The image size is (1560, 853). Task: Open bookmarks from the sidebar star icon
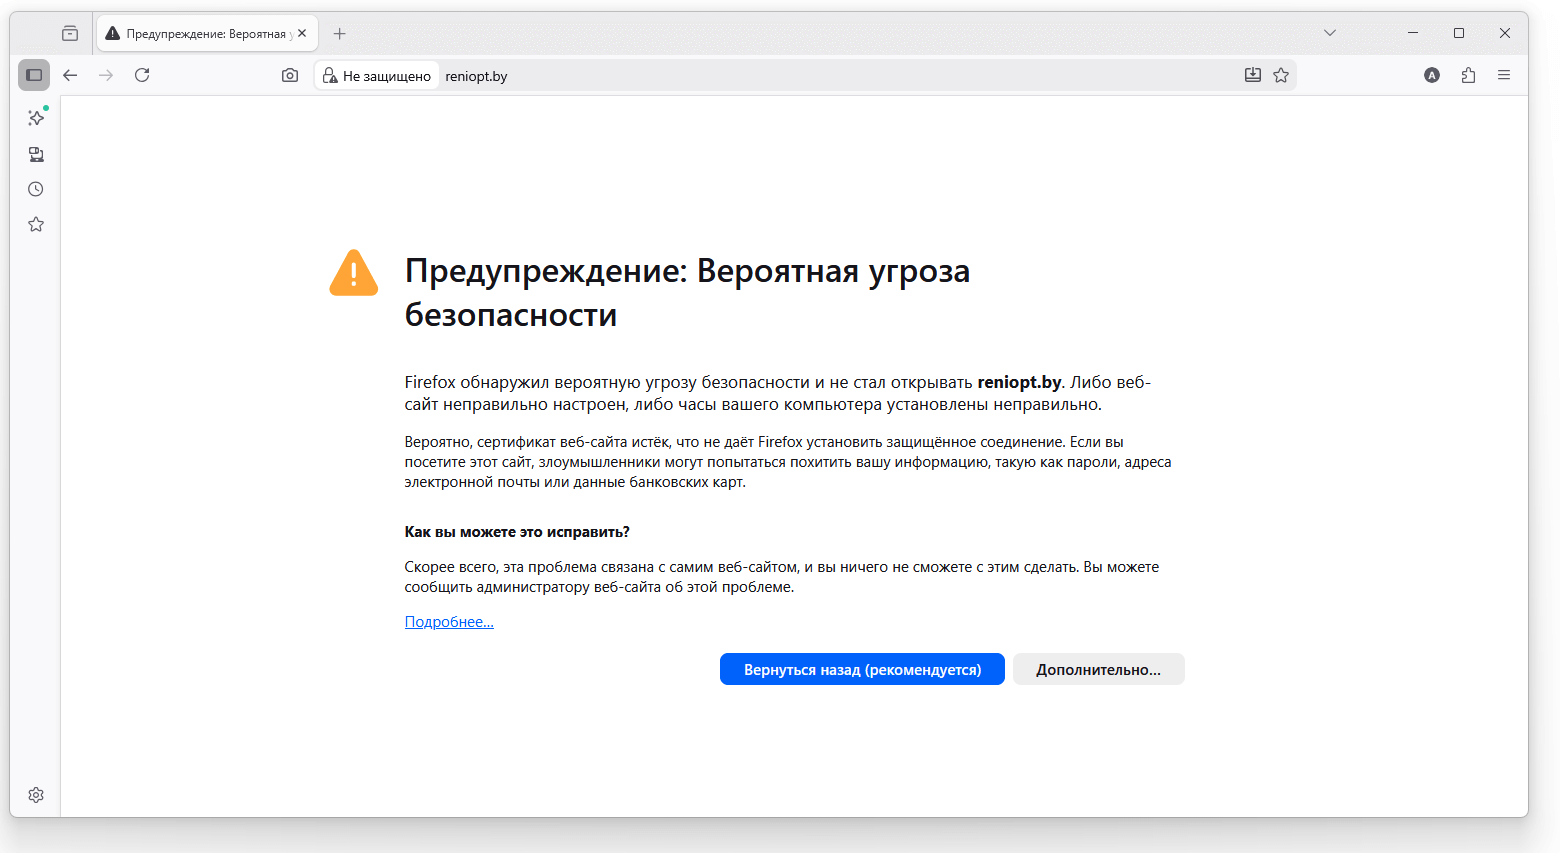pyautogui.click(x=36, y=224)
